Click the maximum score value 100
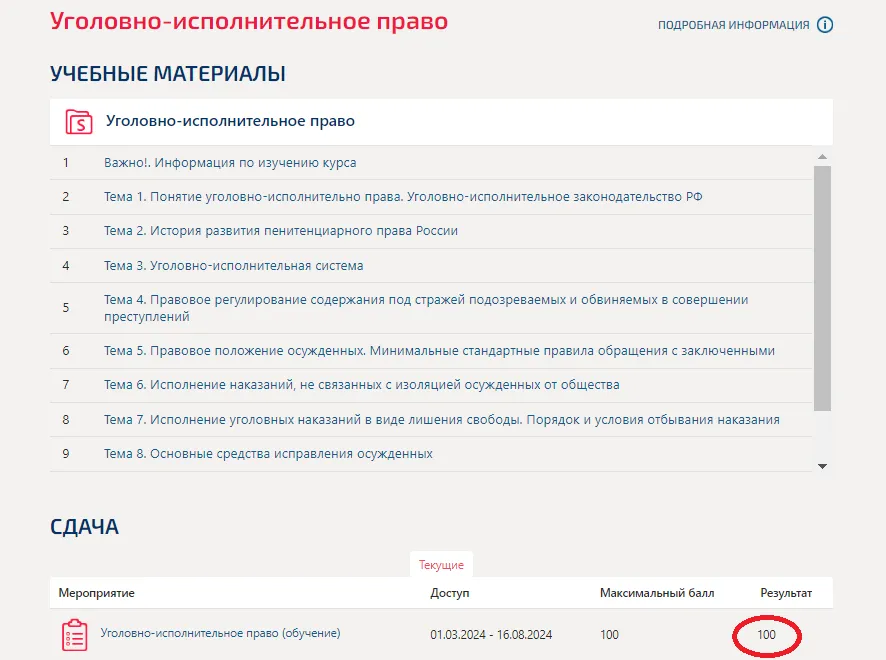Screen dimensions: 886x660 click(610, 635)
